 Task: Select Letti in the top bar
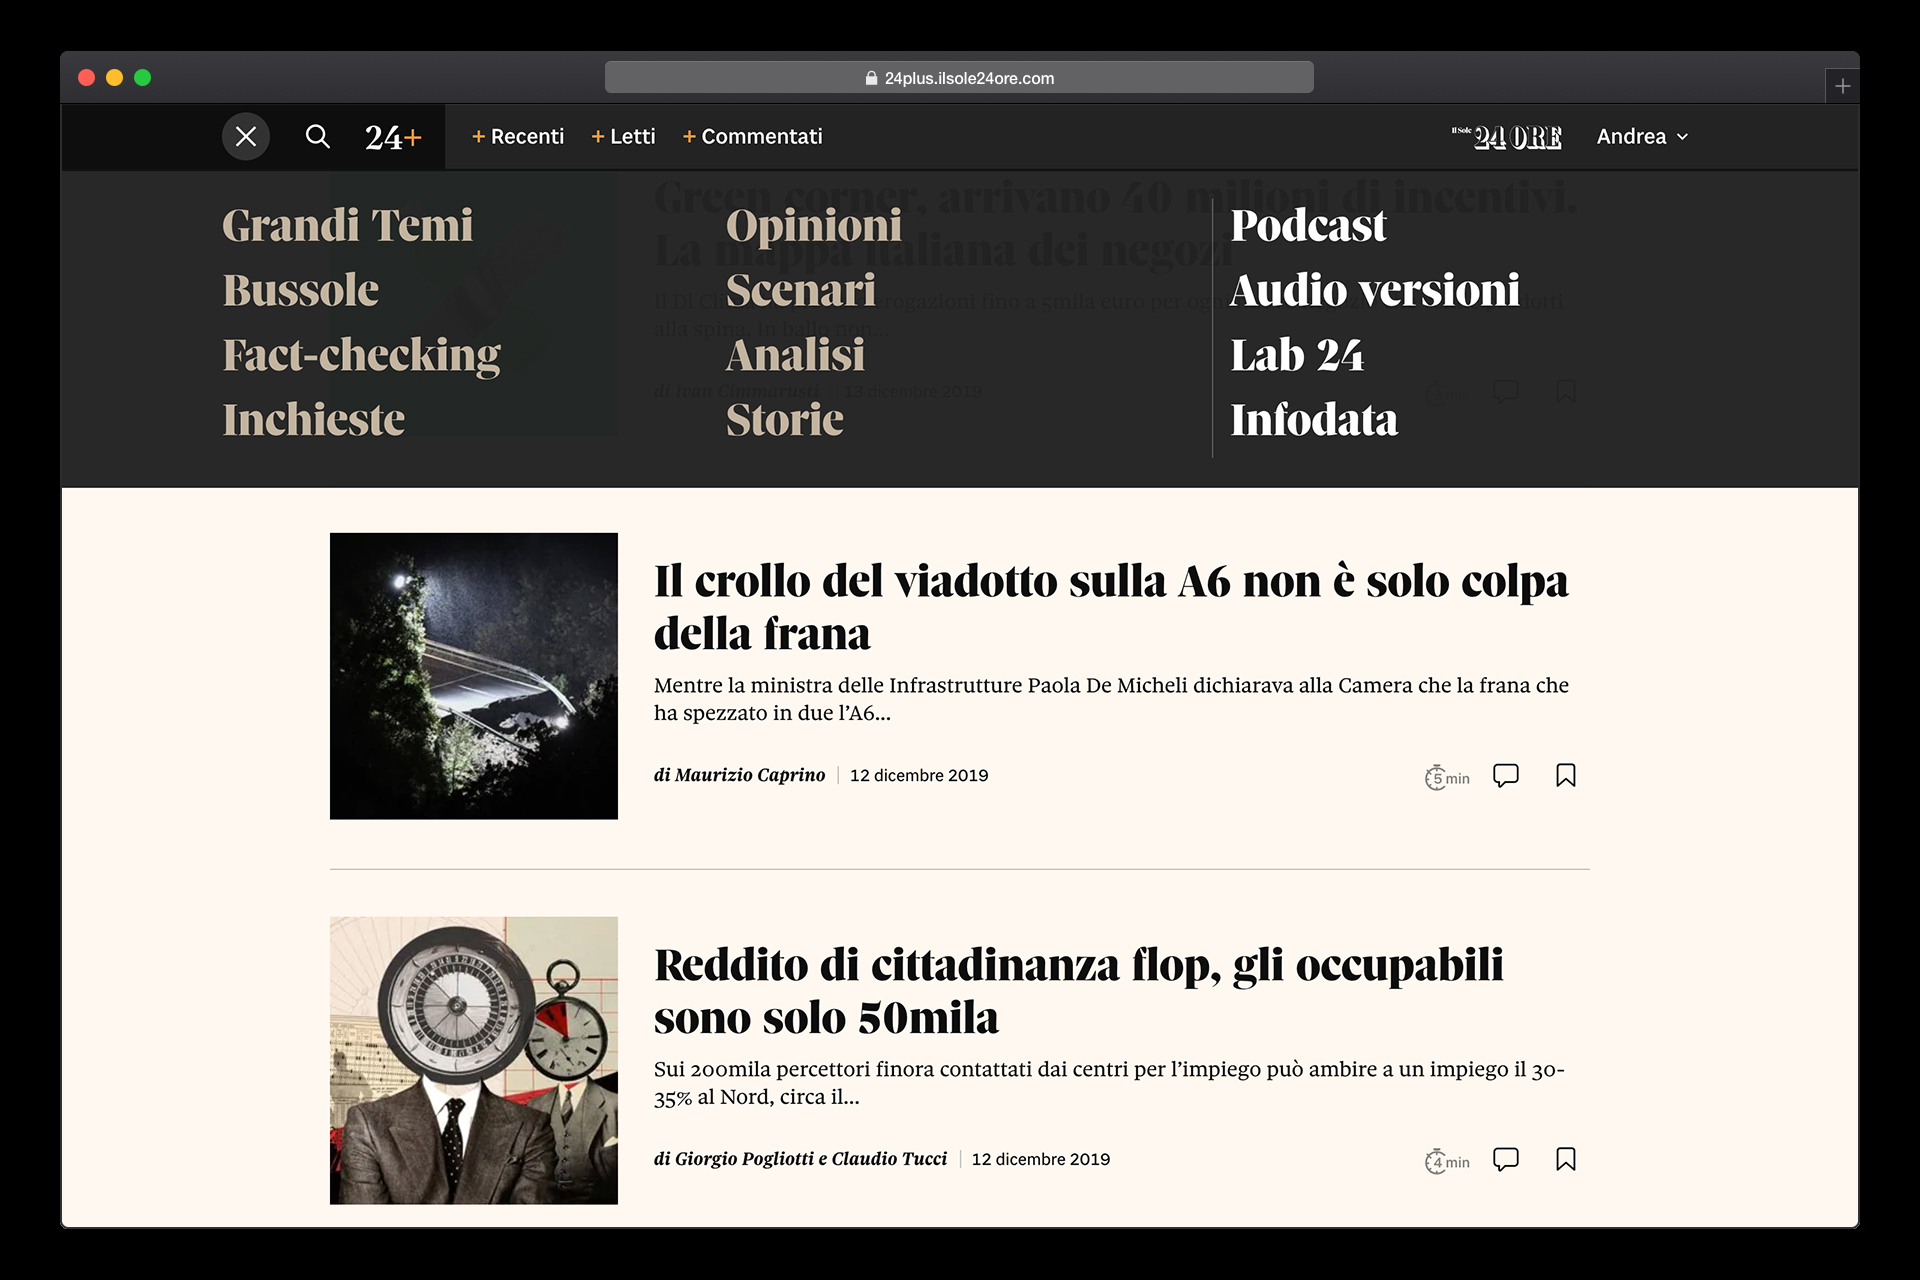tap(624, 137)
